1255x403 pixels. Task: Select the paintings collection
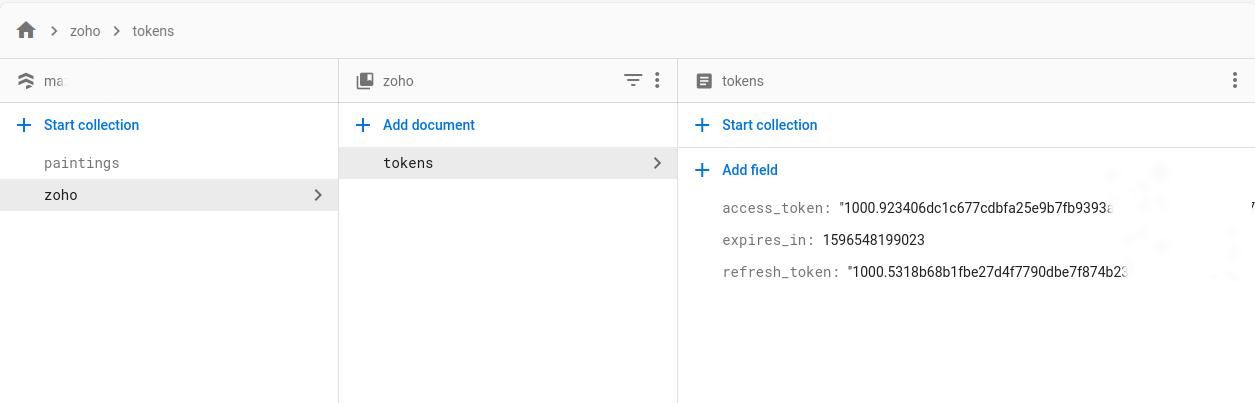click(81, 163)
